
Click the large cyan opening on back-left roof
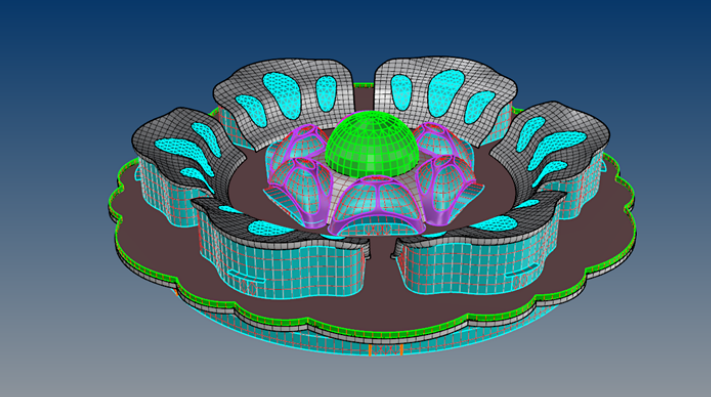[282, 96]
